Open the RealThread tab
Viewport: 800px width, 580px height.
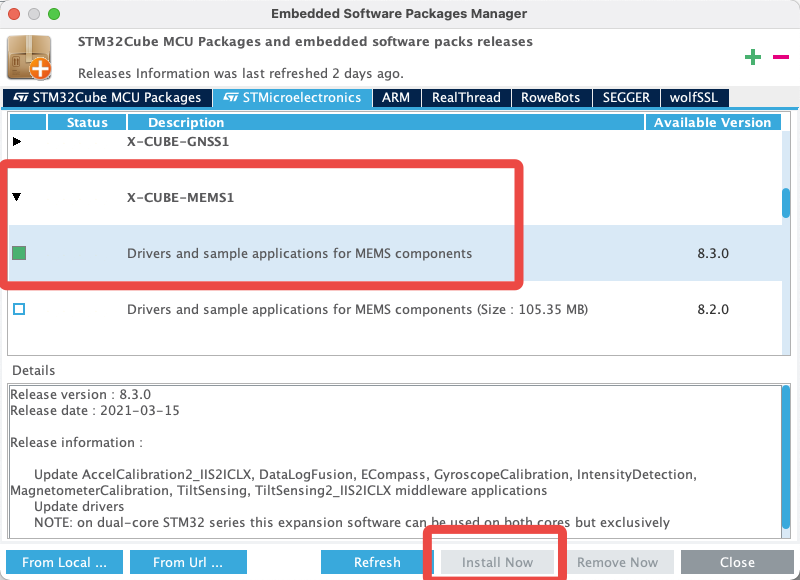[x=466, y=97]
